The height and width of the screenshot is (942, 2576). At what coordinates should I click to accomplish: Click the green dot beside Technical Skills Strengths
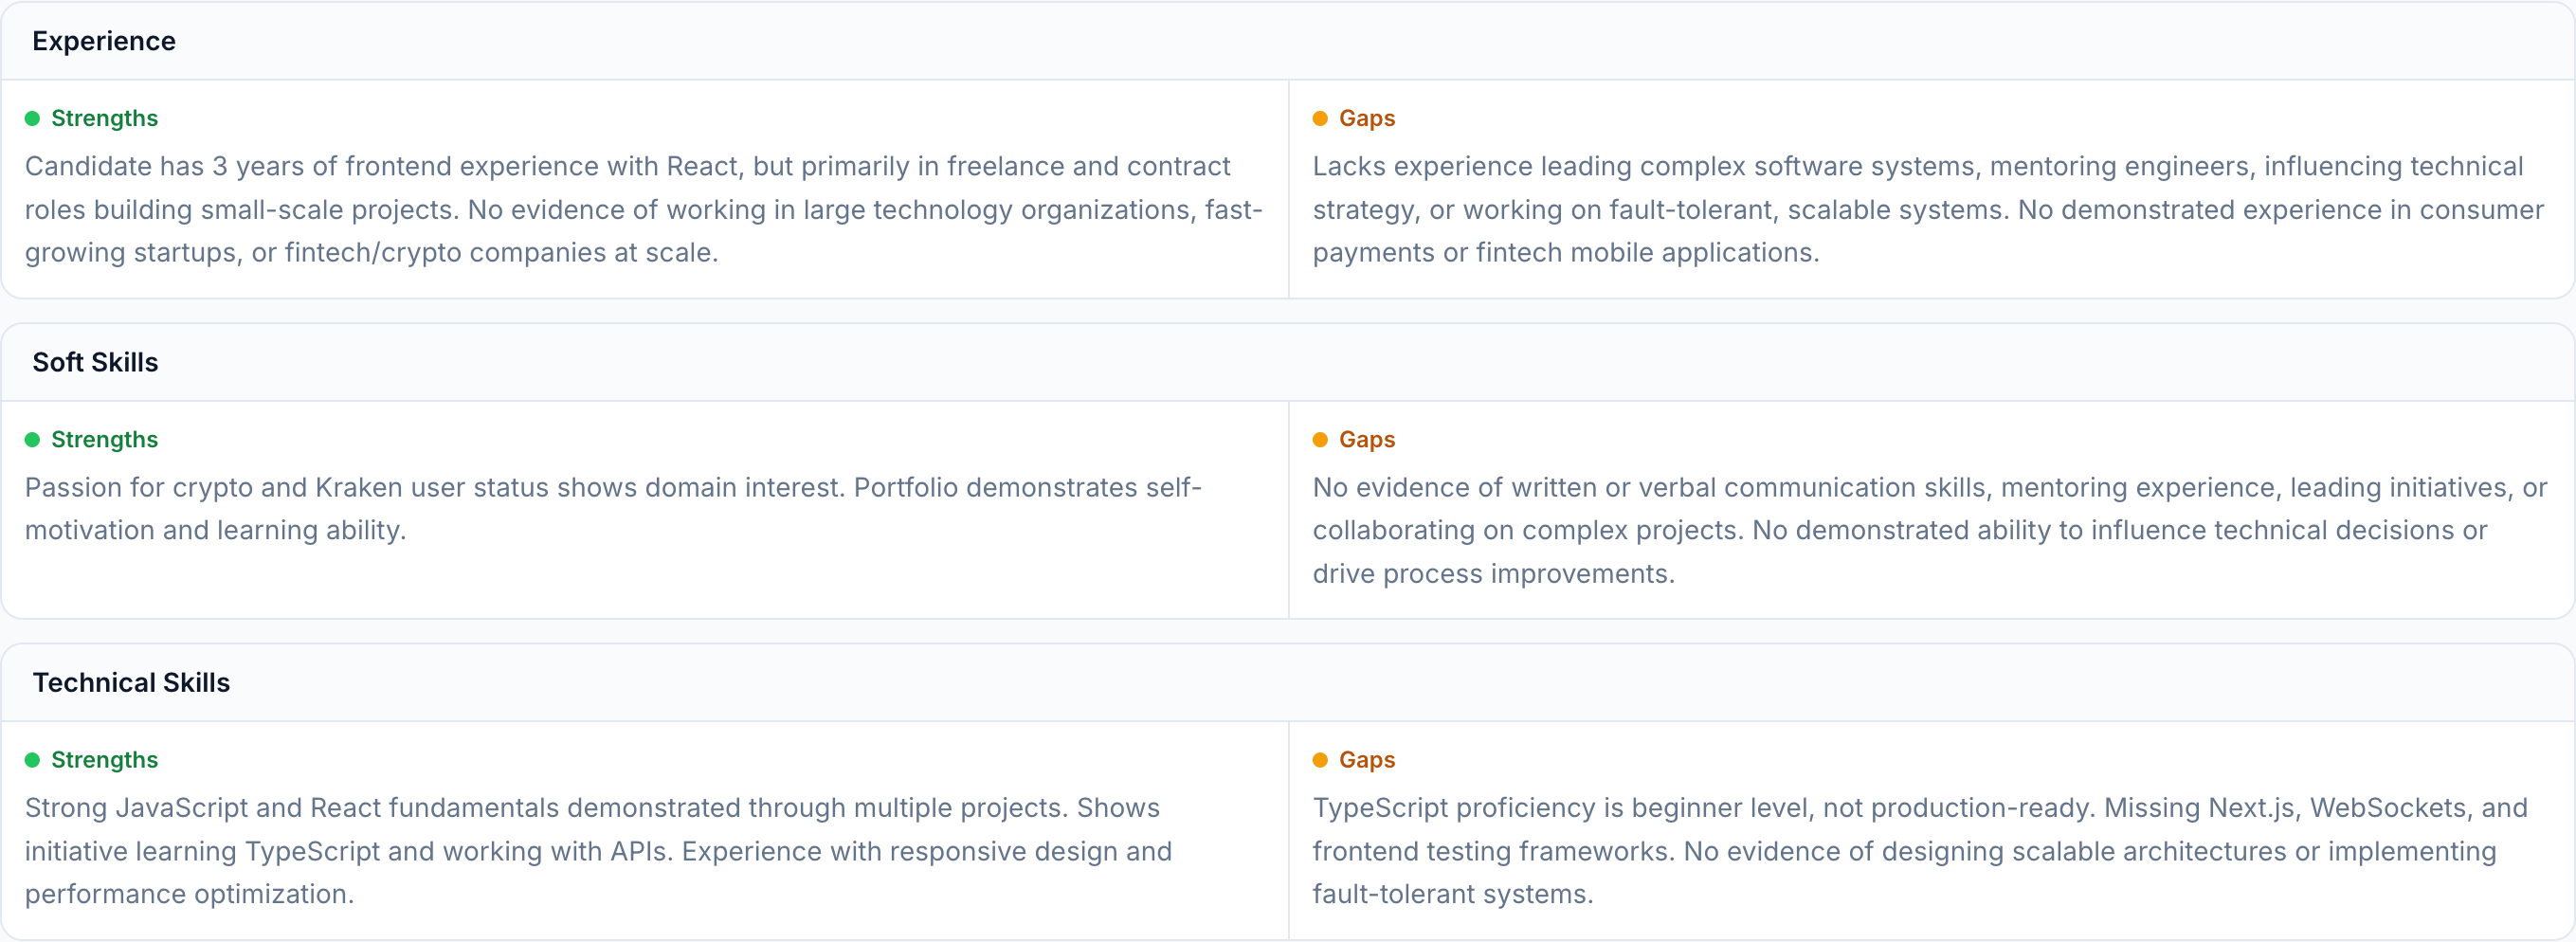[x=32, y=760]
